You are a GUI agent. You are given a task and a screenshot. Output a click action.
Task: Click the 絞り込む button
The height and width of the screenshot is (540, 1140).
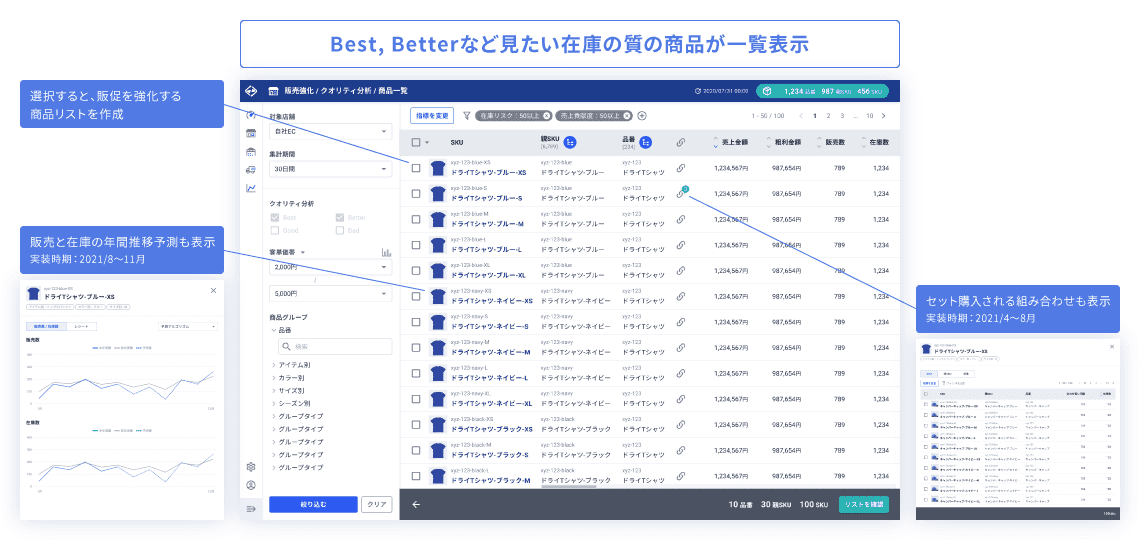tap(312, 505)
